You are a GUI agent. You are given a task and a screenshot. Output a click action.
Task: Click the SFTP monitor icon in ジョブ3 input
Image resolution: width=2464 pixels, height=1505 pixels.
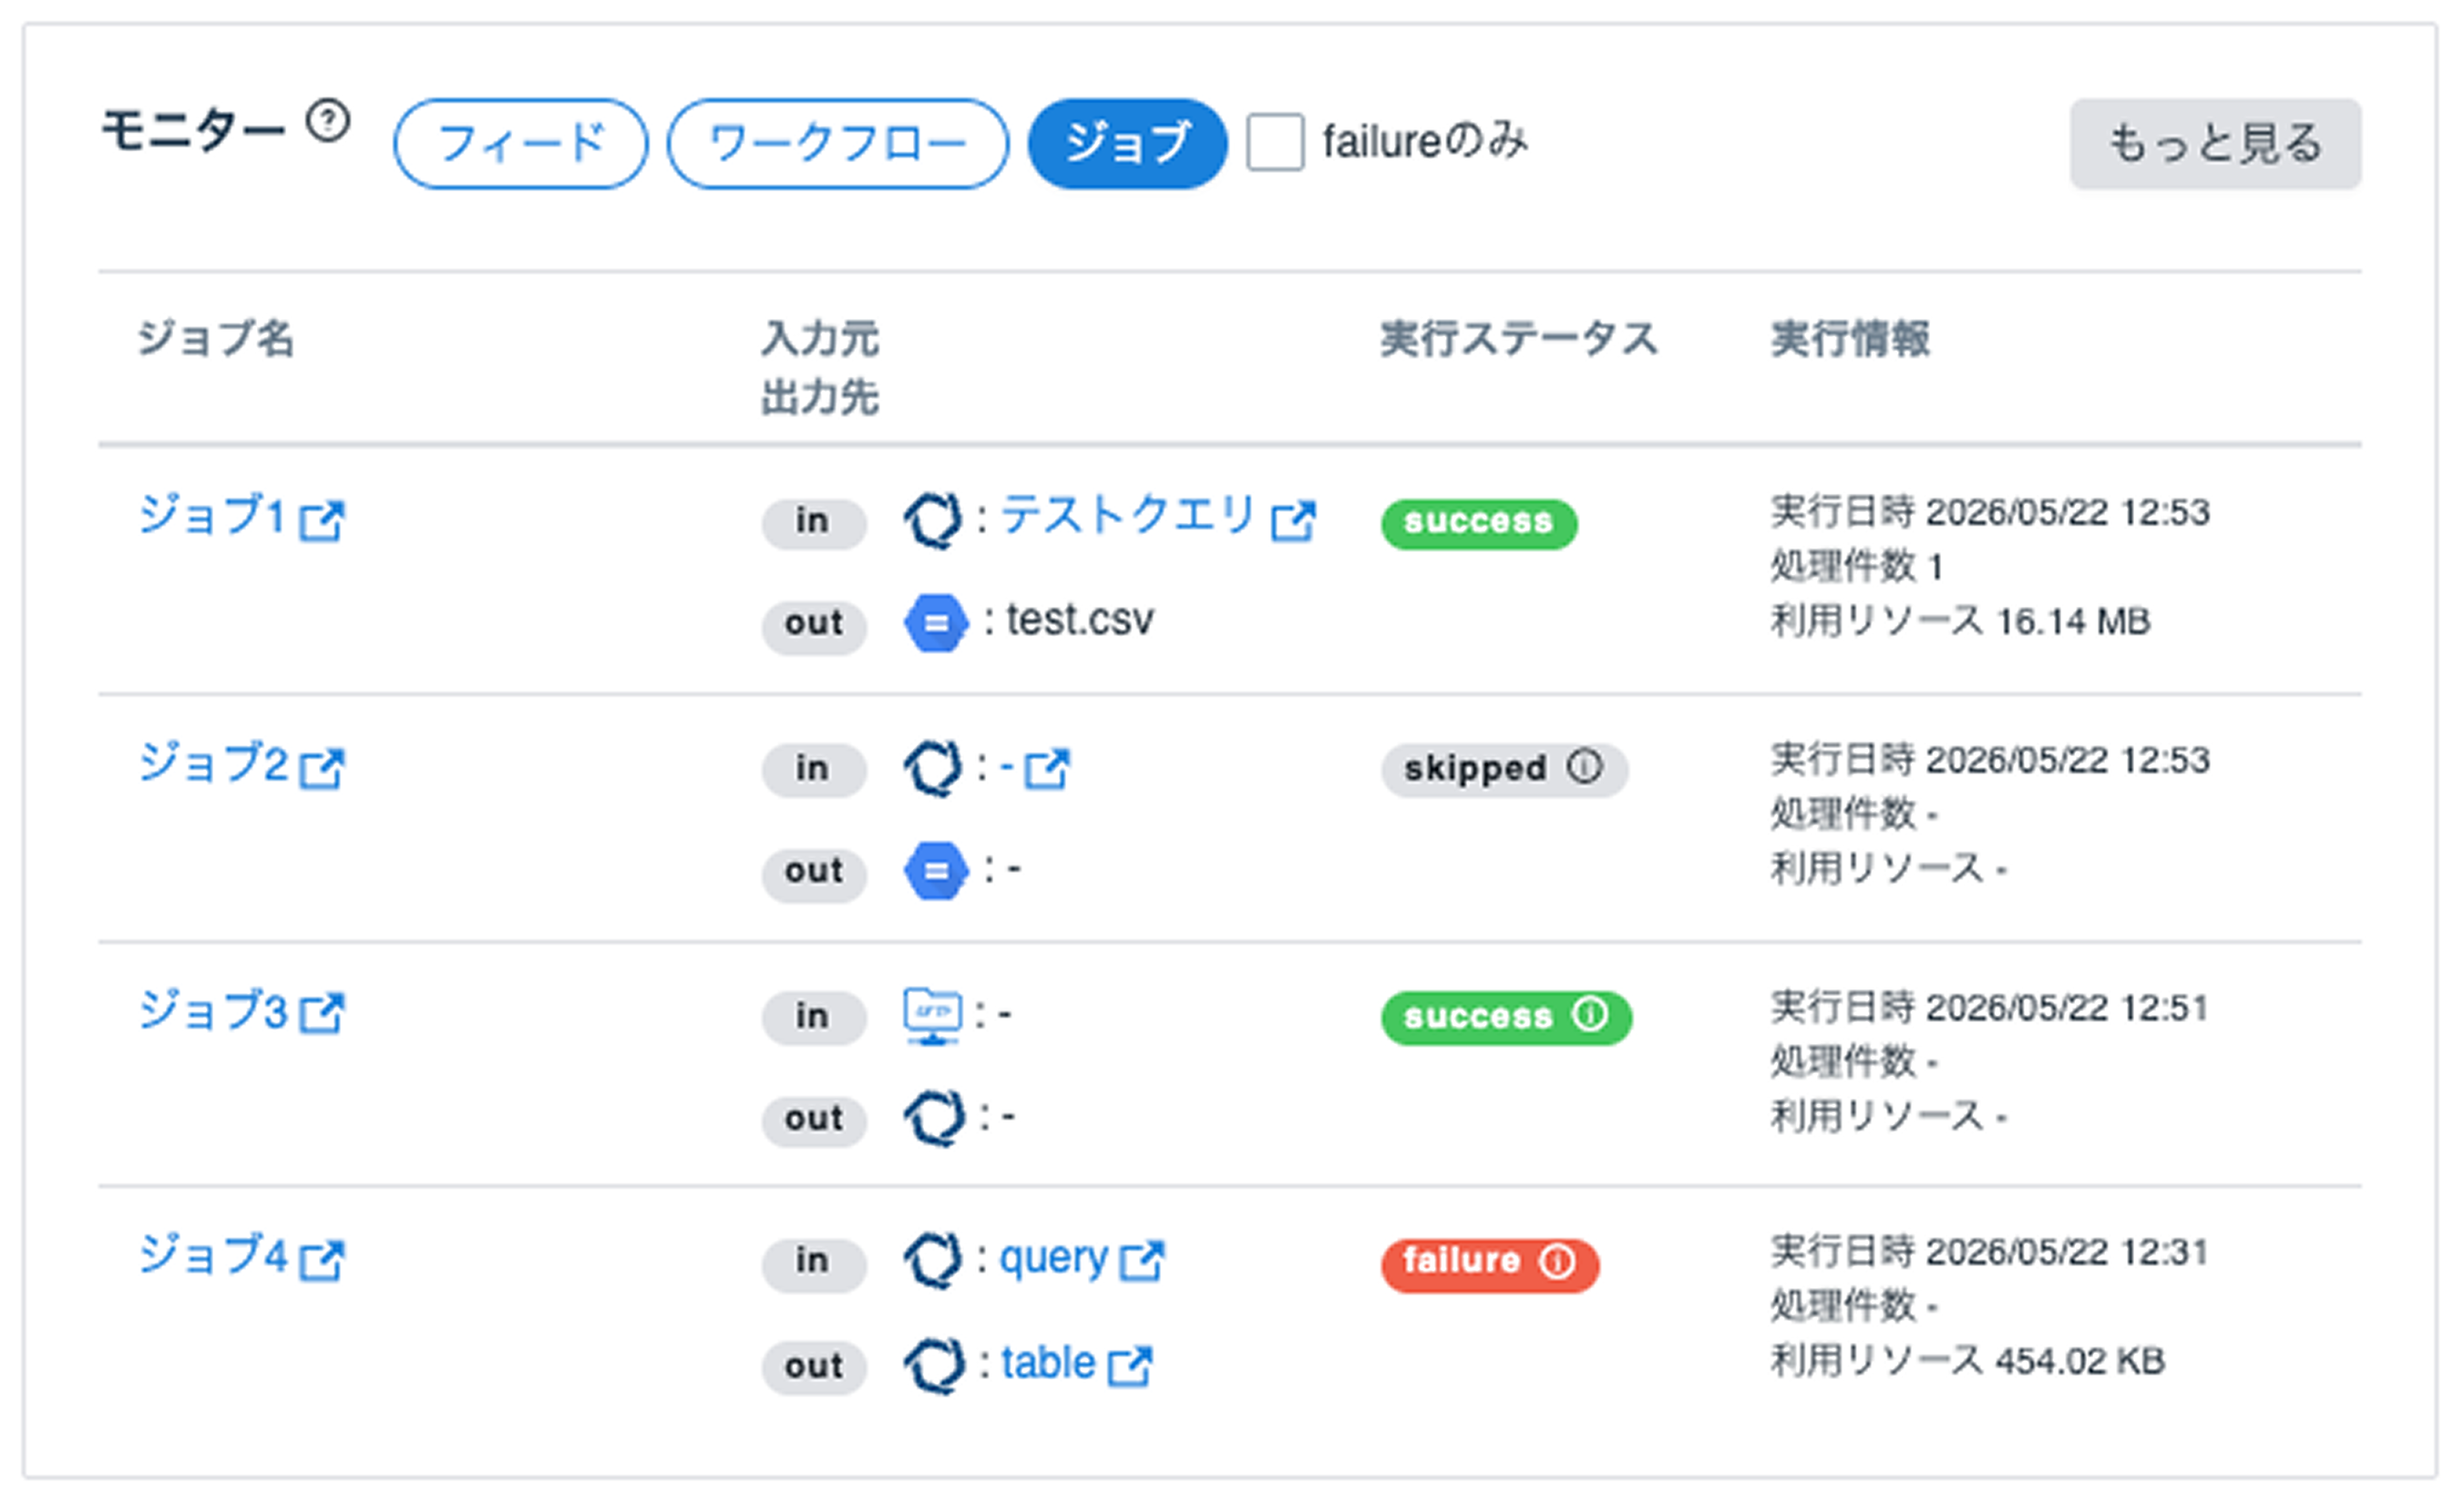point(933,1016)
